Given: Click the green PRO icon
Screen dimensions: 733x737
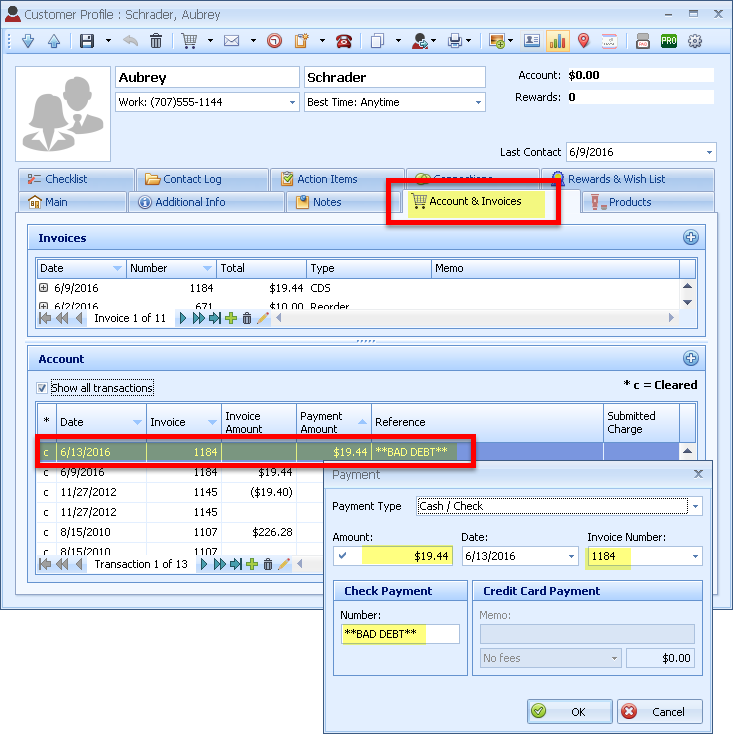Looking at the screenshot, I should 669,41.
